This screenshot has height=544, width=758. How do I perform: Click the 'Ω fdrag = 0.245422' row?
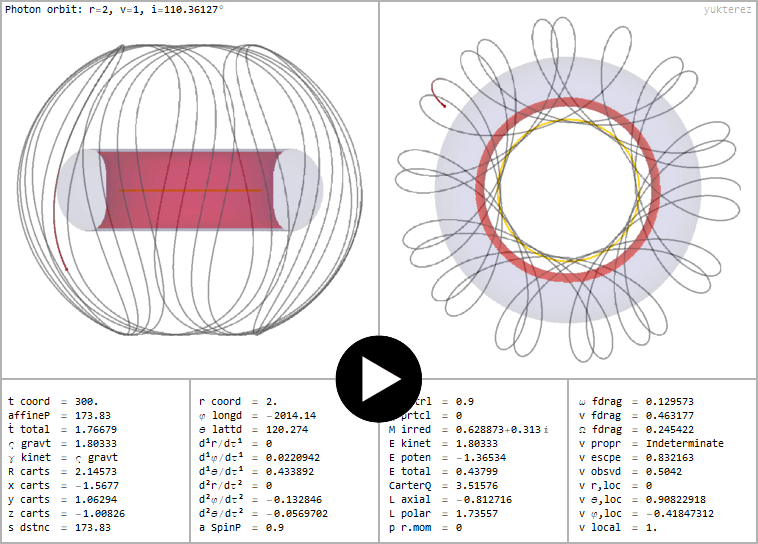(636, 429)
